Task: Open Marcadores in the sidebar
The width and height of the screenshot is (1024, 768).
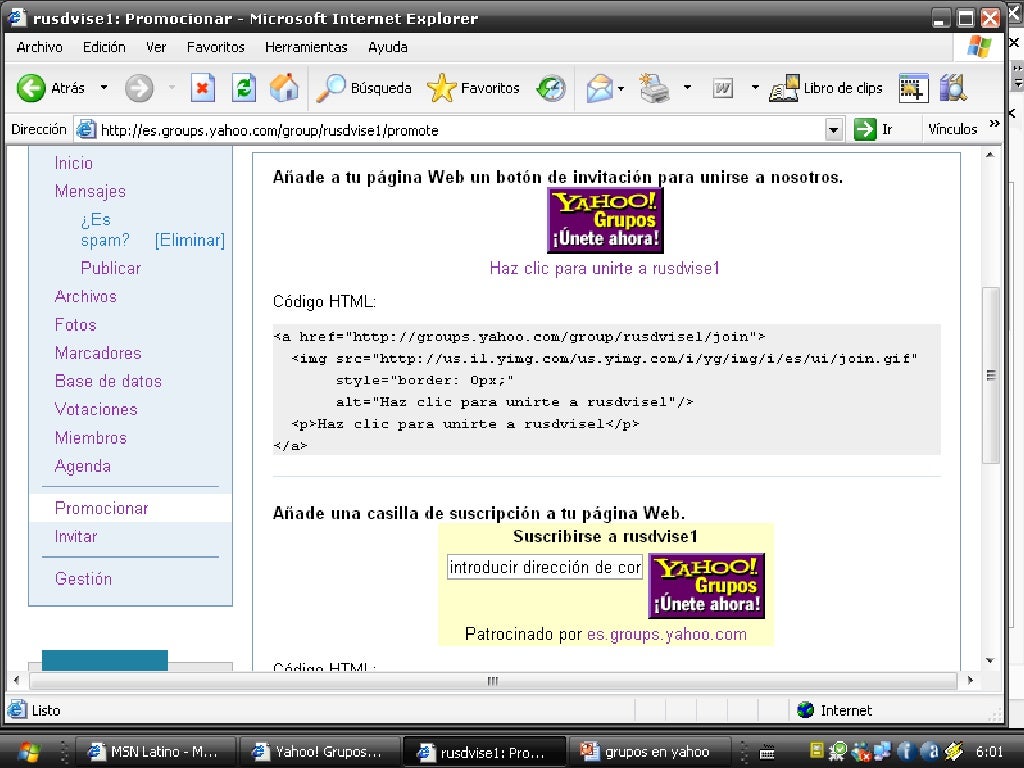Action: 98,353
